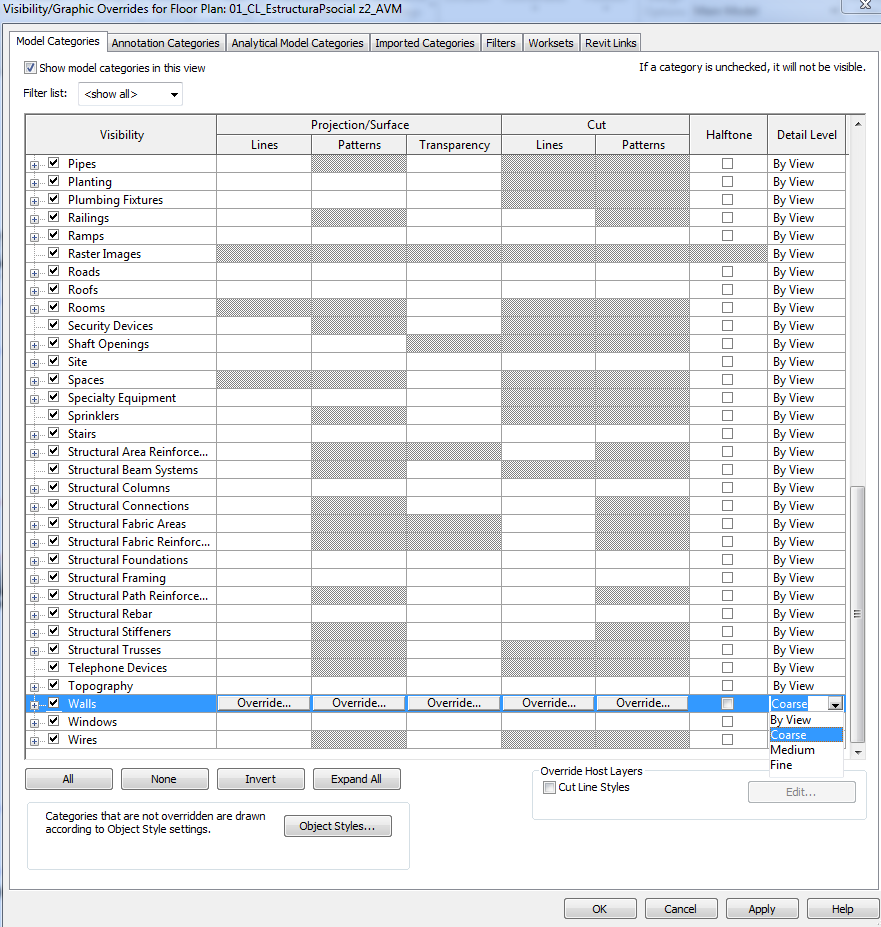
Task: Click Walls Cut Lines Override button
Action: (549, 703)
